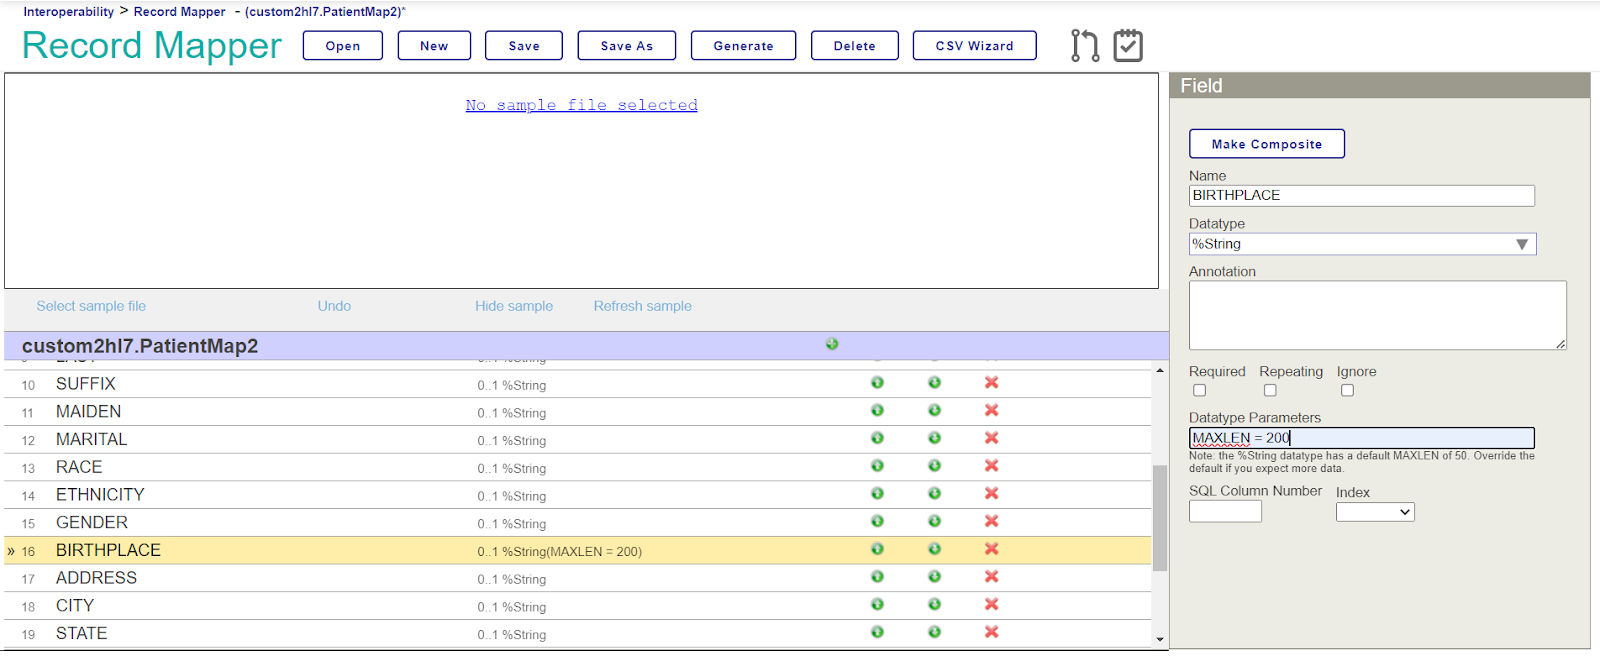The width and height of the screenshot is (1600, 656).
Task: Focus the Datatype Parameters field
Action: [x=1362, y=438]
